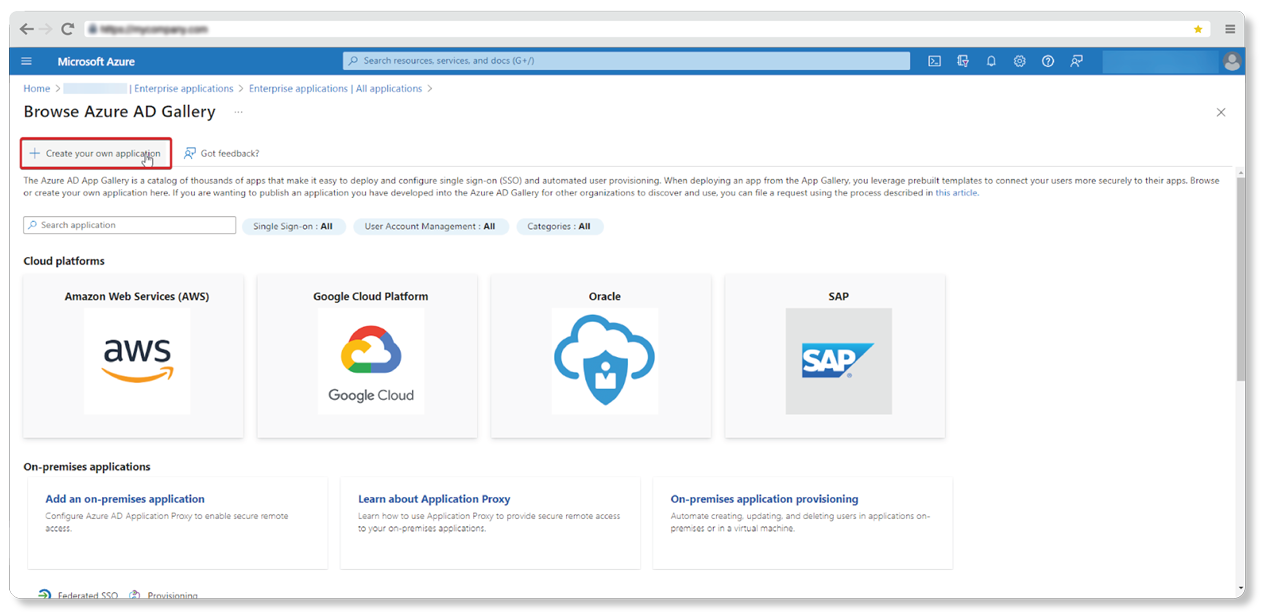Screen dimensions: 1263x612
Task: Open Enterprise applications | All applications breadcrumb
Action: coord(335,88)
